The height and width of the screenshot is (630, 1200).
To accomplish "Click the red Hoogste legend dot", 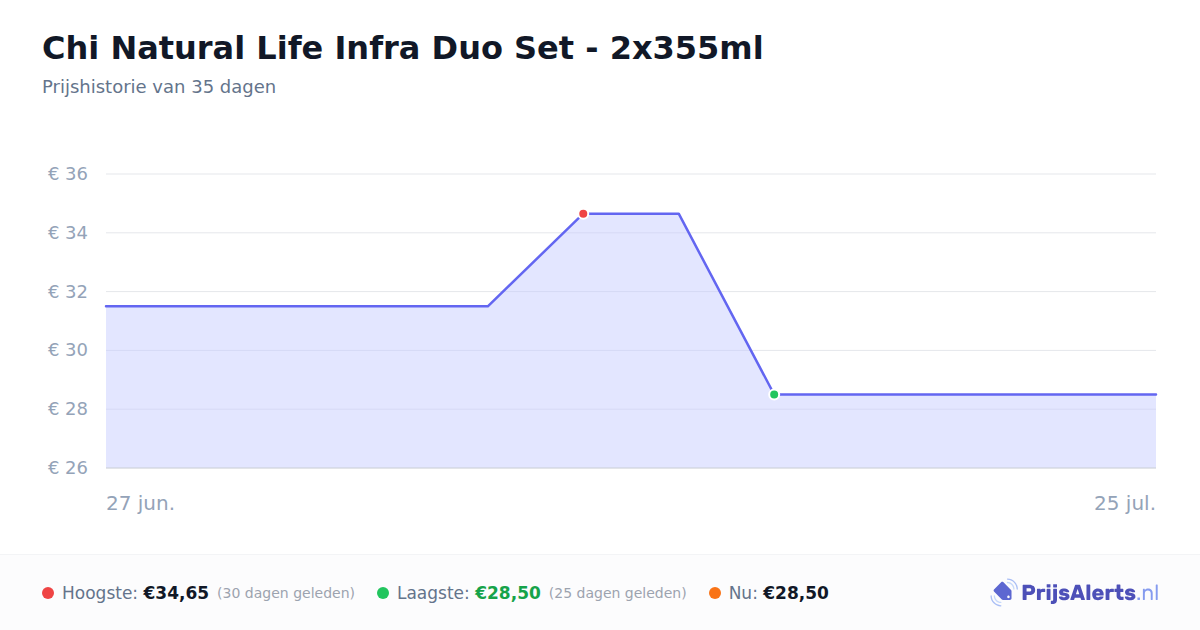I will [48, 593].
